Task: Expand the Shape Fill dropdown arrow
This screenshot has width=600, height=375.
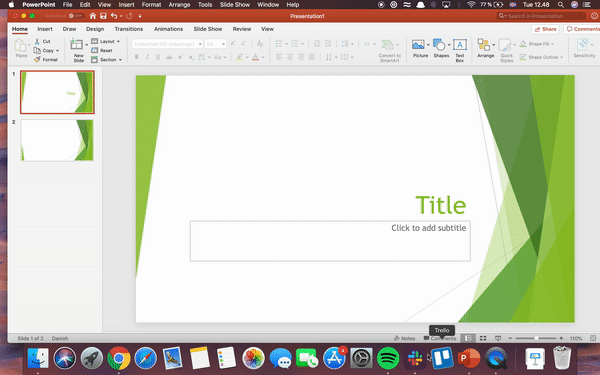Action: click(553, 44)
